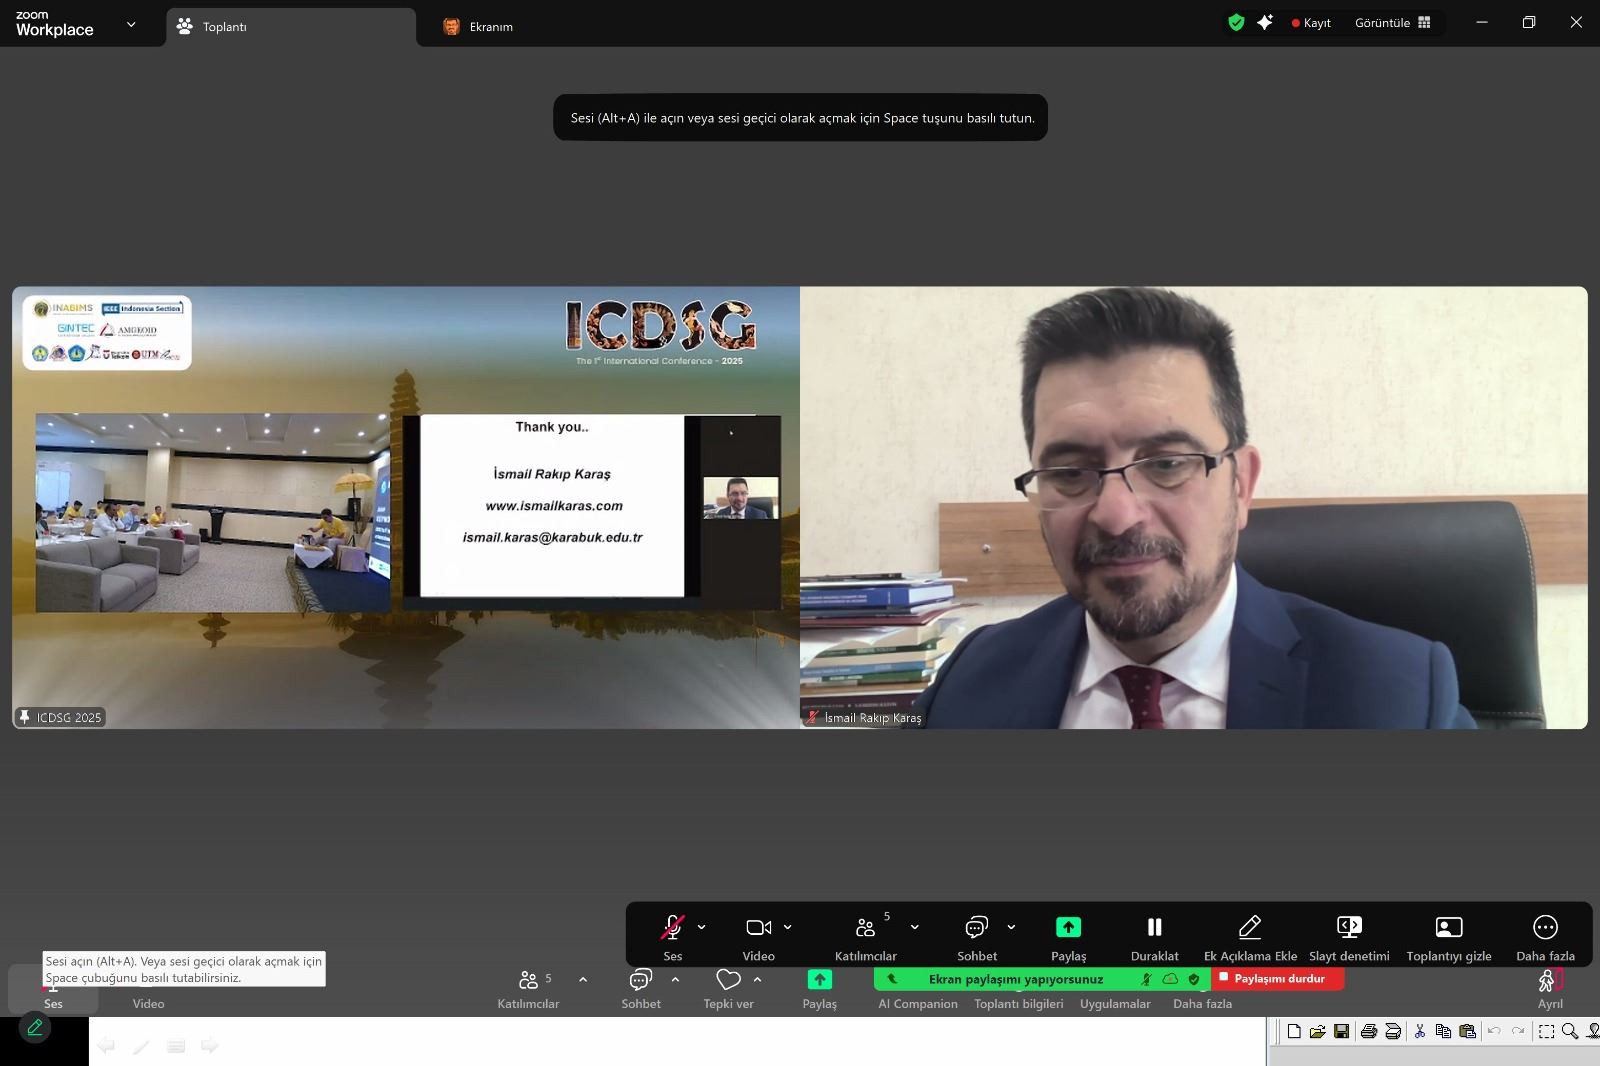
Task: Click the green pencil annotation icon
Action: (x=35, y=1027)
